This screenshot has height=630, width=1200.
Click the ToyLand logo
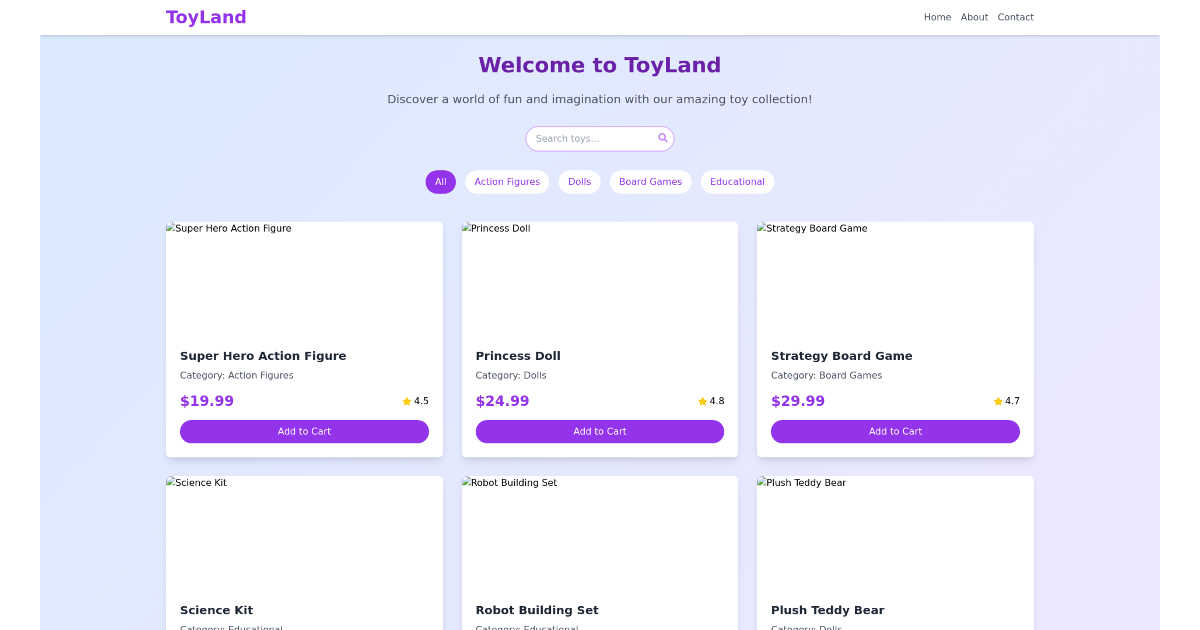tap(205, 17)
